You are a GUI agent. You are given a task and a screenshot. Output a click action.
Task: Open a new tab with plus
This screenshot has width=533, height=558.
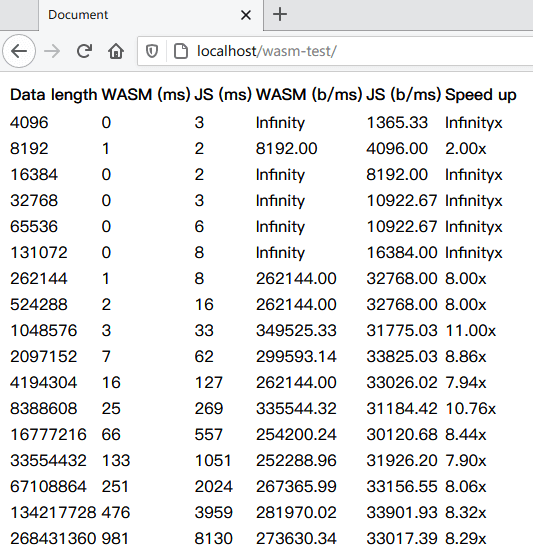point(280,15)
